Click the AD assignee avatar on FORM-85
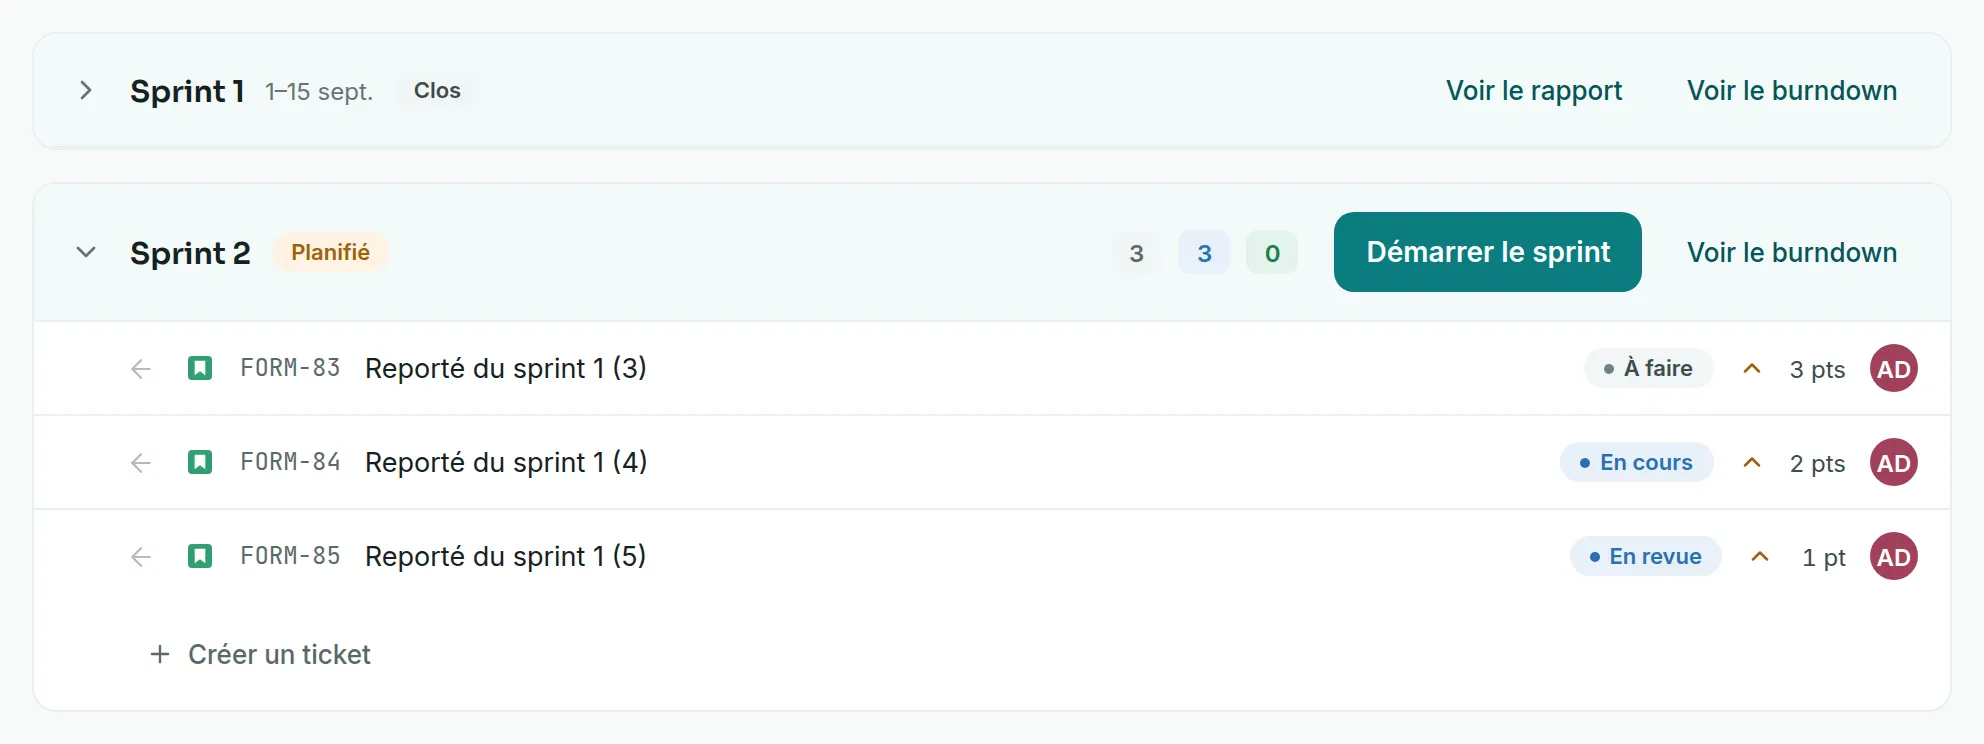The image size is (1984, 744). [x=1894, y=557]
